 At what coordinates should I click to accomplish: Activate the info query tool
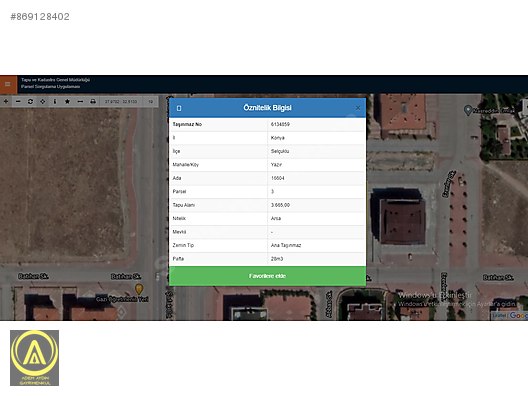[x=55, y=101]
